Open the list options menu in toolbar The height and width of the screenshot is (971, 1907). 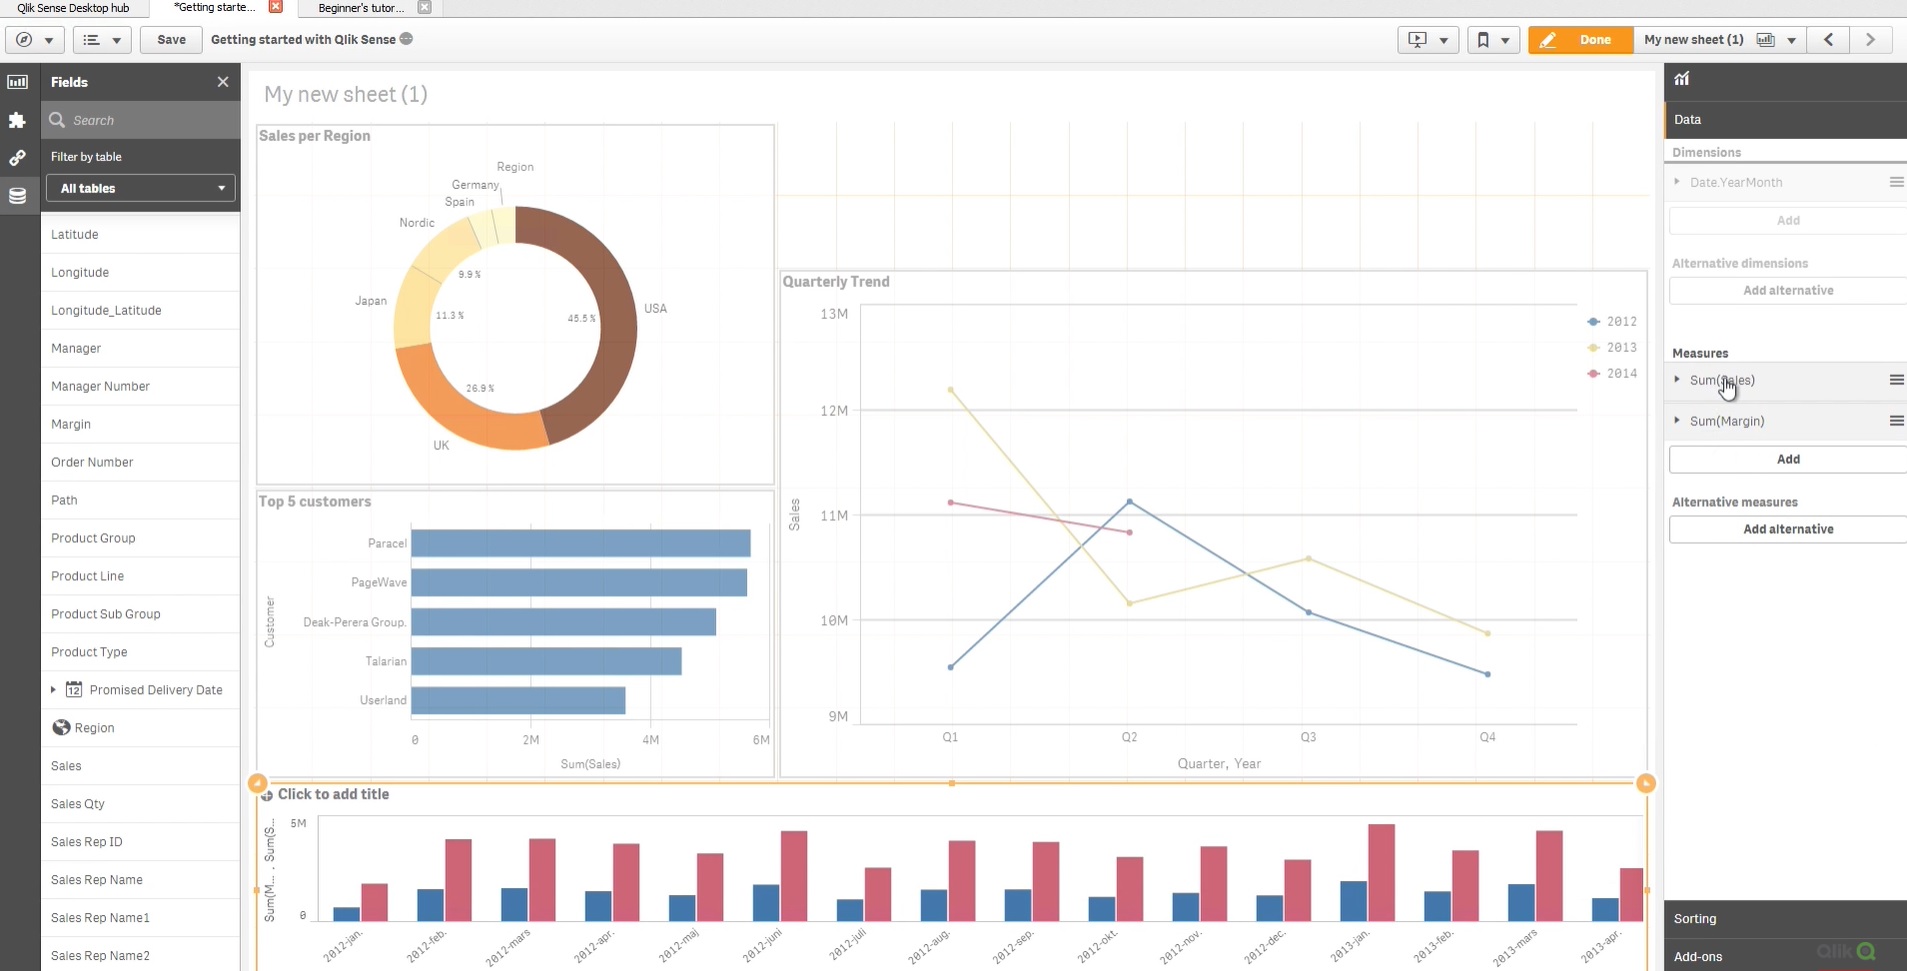(x=92, y=40)
